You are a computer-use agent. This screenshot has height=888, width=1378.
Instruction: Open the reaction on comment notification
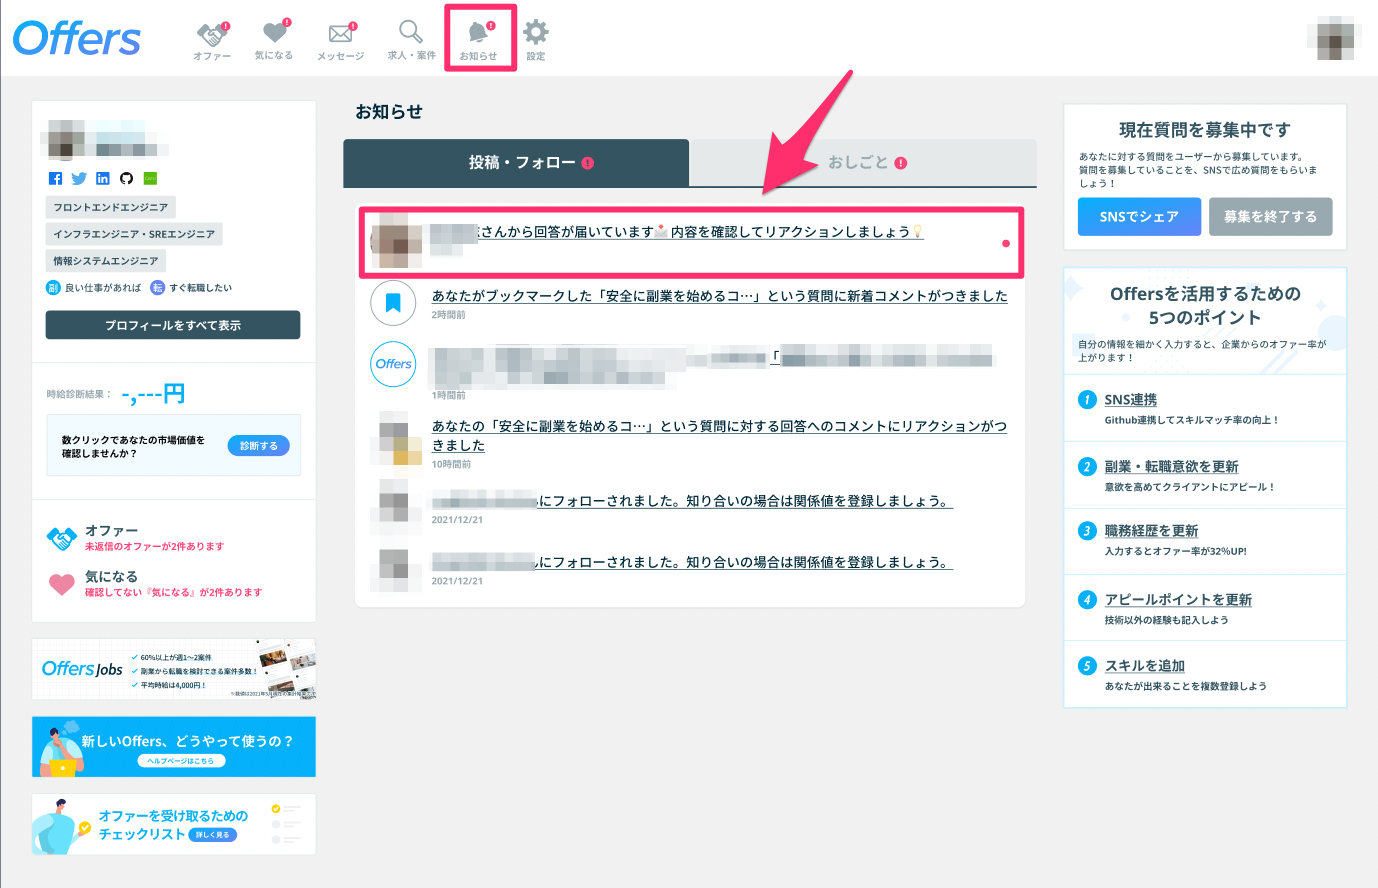pos(719,436)
